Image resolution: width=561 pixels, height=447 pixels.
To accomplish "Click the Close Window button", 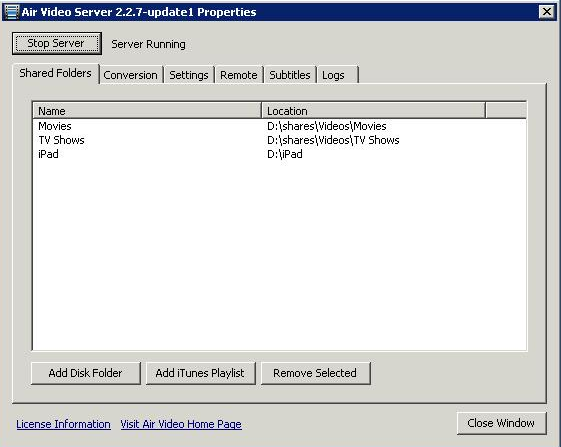I will tap(502, 423).
